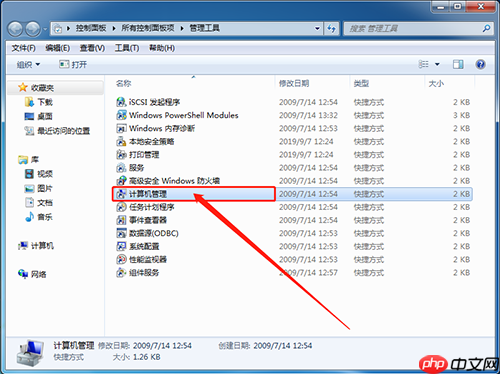Select the 本地安全策略 icon

121,141
